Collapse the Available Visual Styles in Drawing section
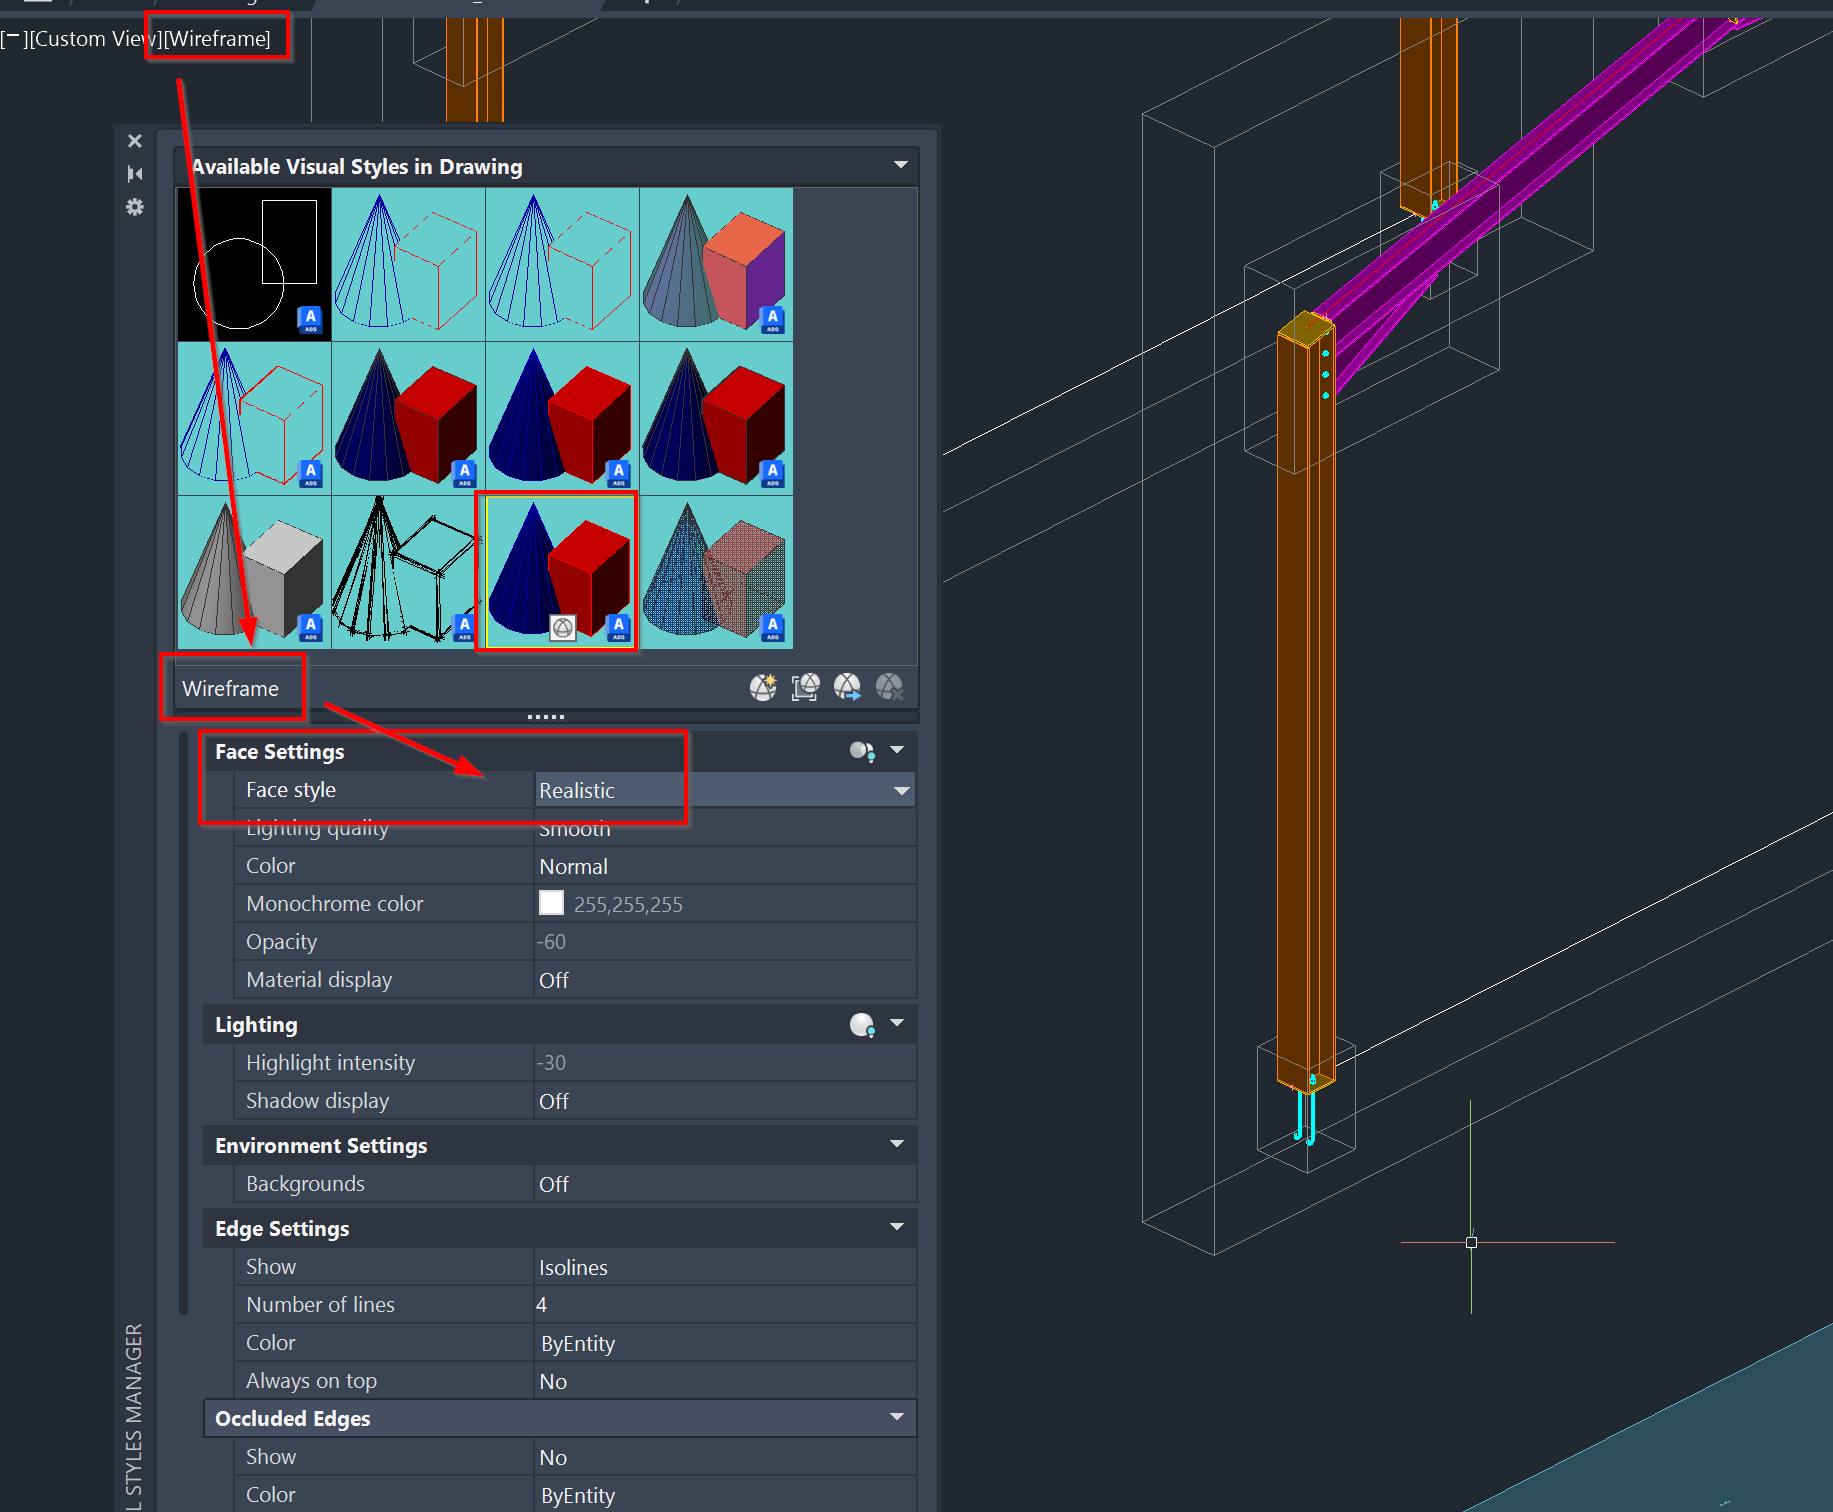 pyautogui.click(x=901, y=165)
